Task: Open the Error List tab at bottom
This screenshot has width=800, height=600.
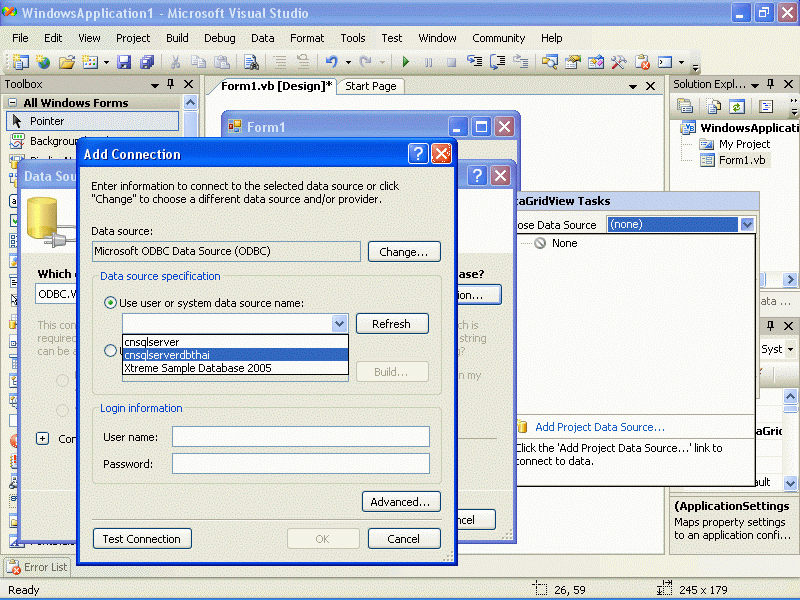Action: [37, 567]
